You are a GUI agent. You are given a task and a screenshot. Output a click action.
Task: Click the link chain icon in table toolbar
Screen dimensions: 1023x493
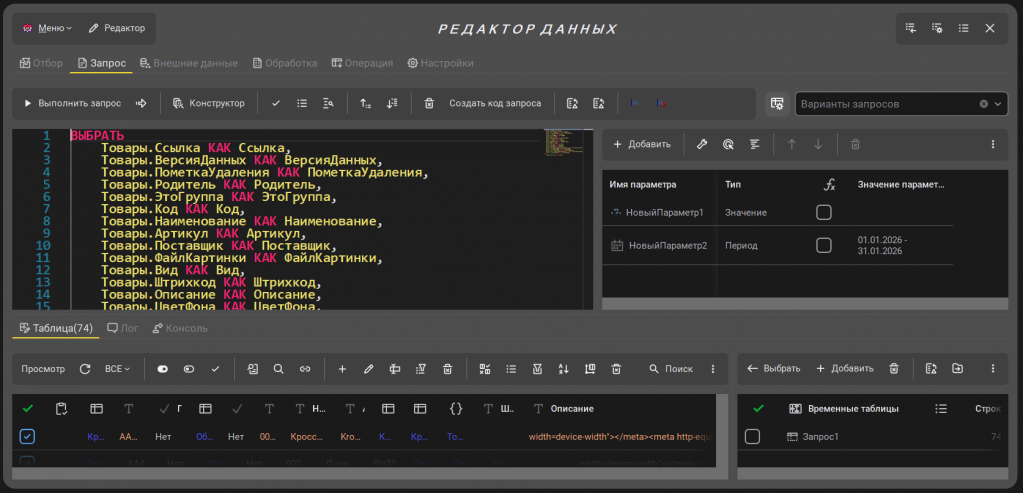[305, 369]
